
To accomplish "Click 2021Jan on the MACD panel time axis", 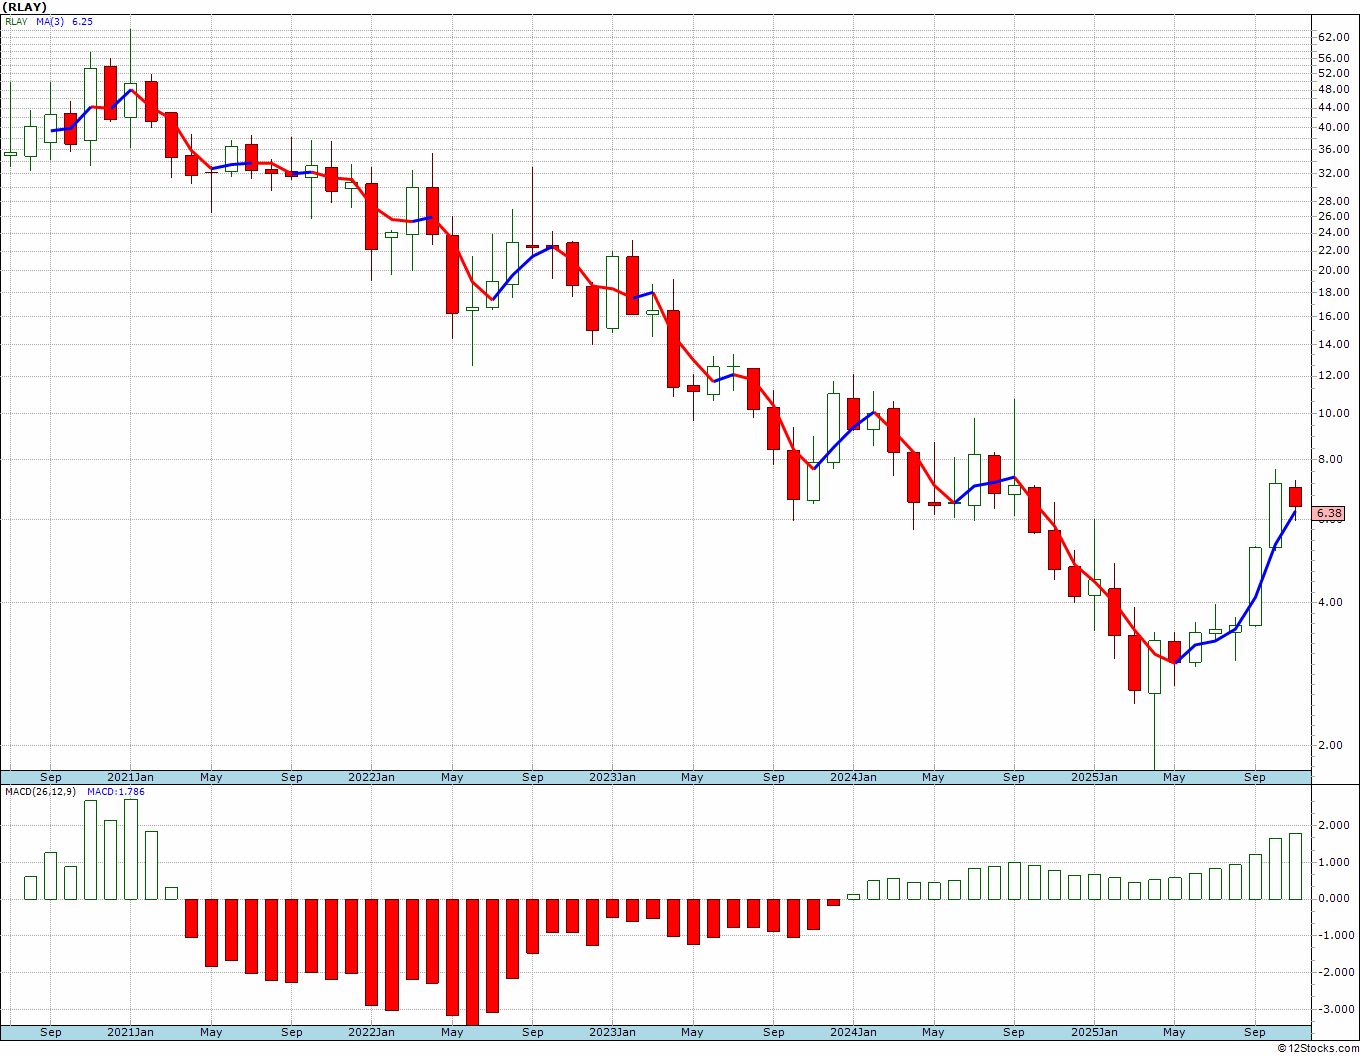I will point(131,1032).
